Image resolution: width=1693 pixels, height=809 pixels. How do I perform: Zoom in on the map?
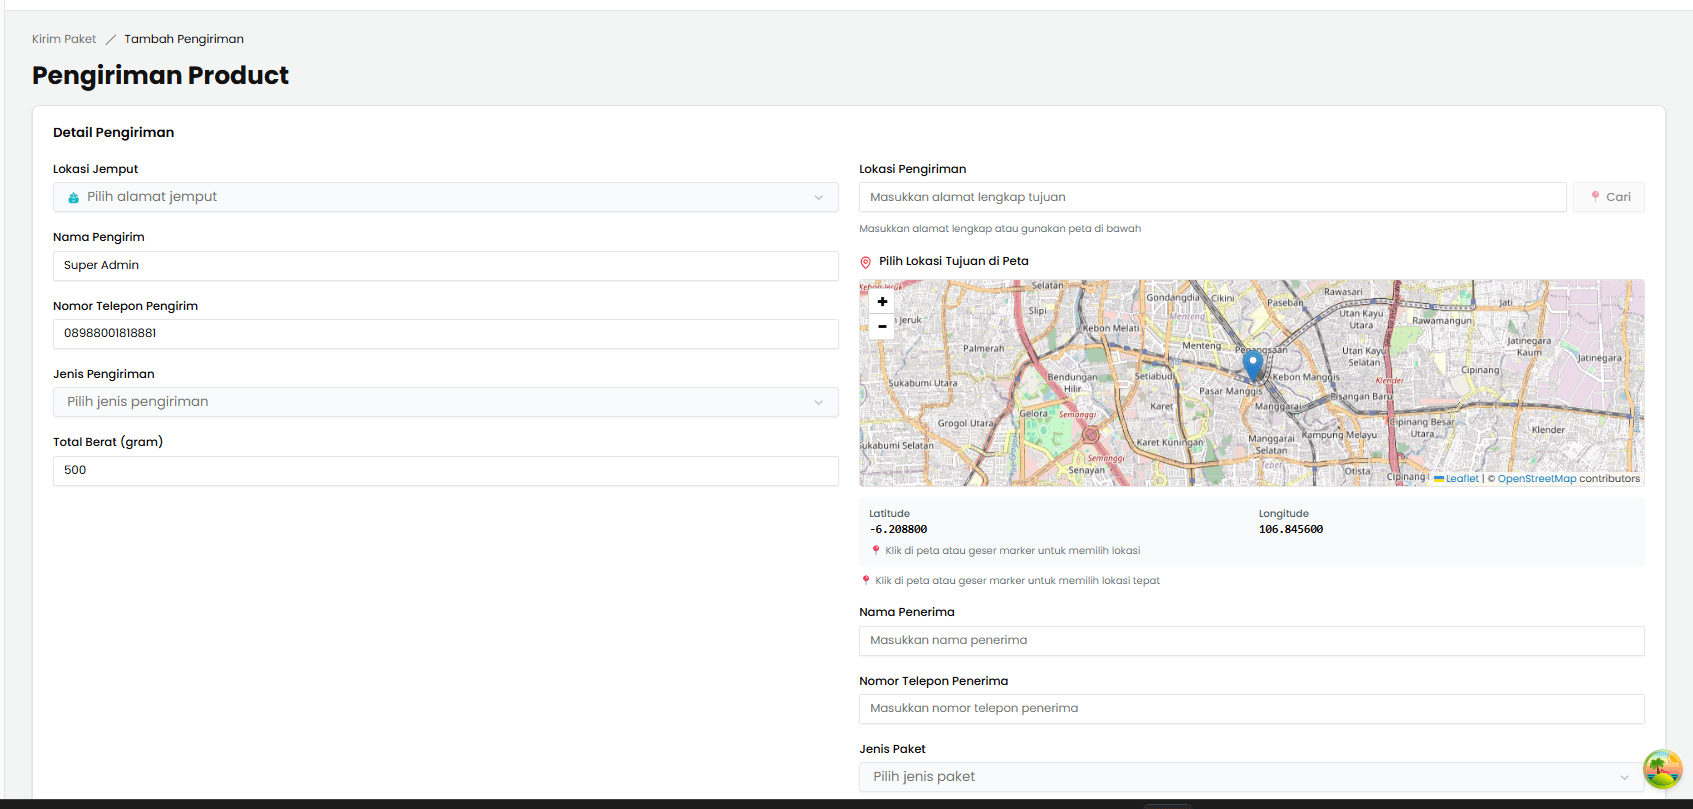point(882,301)
